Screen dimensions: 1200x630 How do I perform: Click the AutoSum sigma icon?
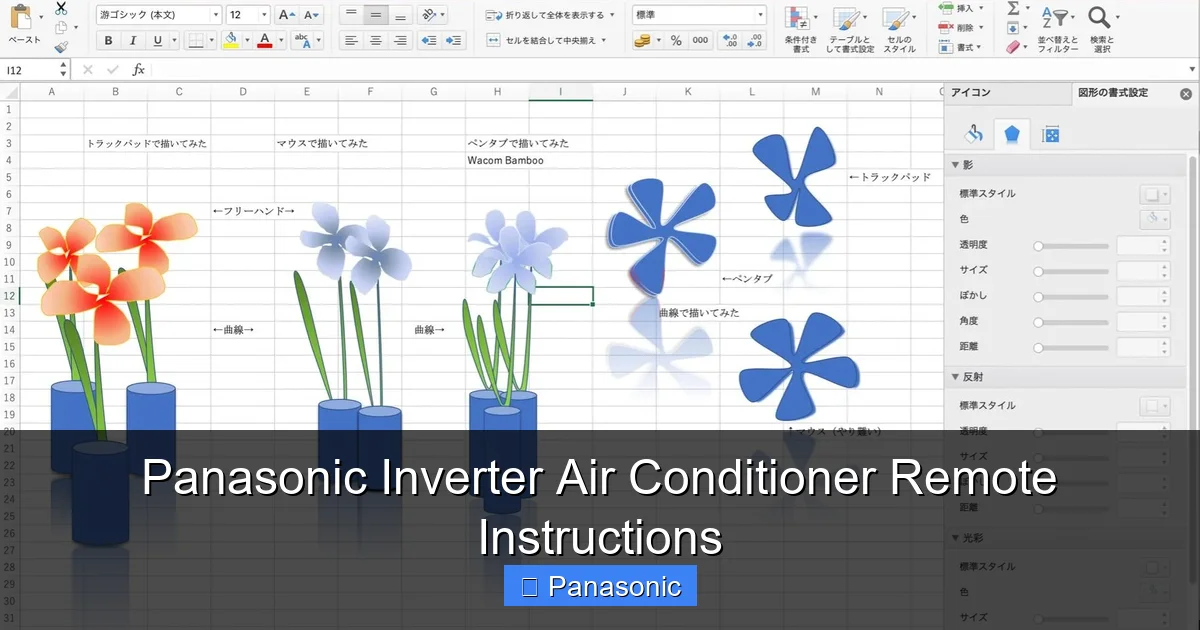(1015, 8)
